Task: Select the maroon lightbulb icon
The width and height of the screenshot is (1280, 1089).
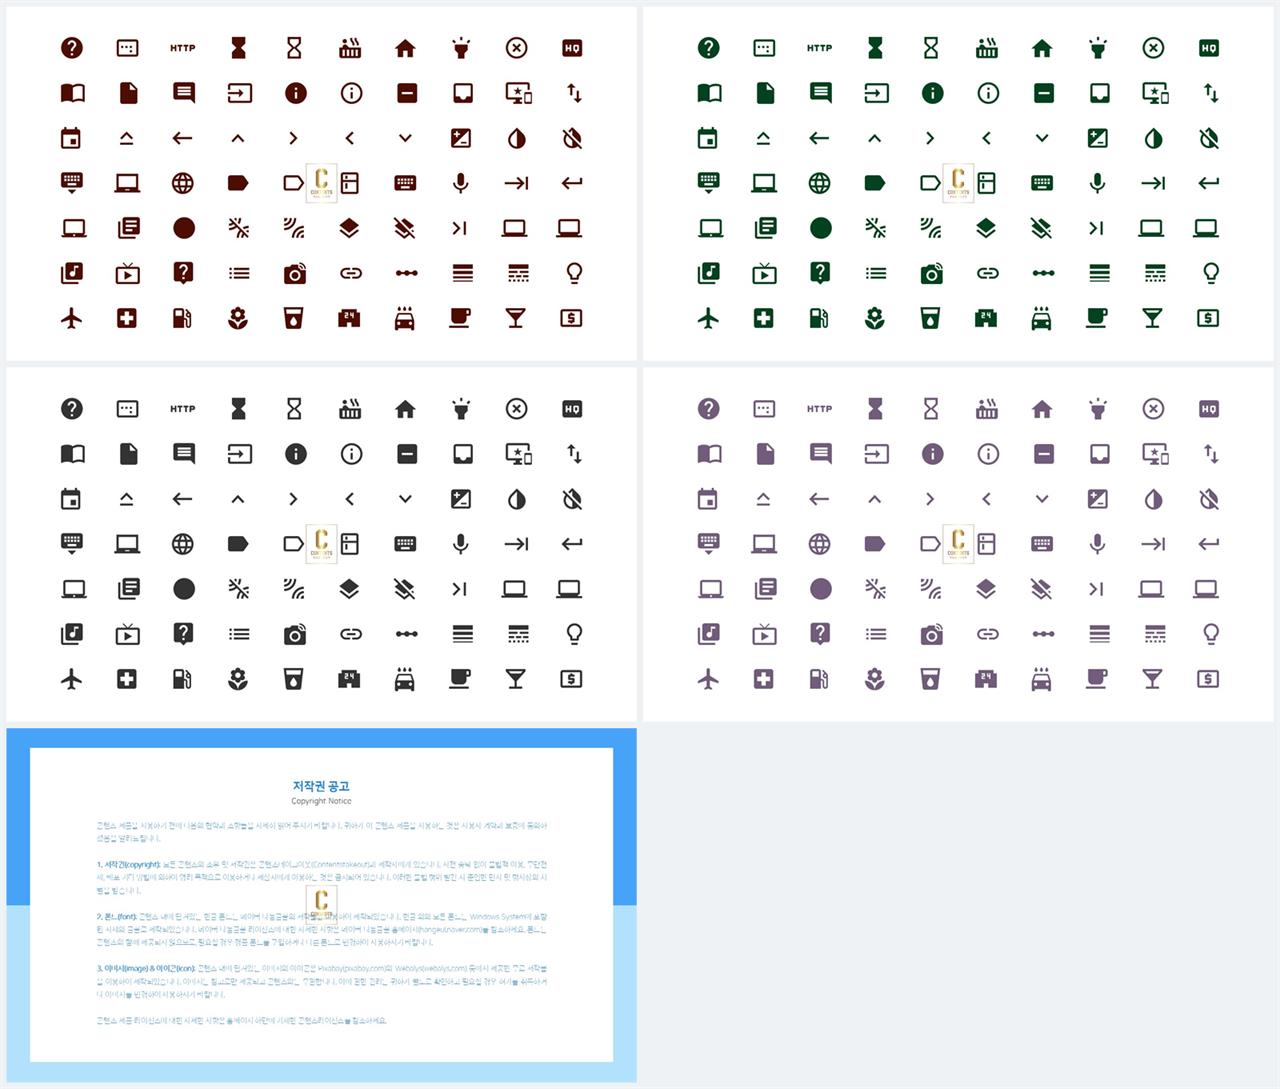Action: 574,273
